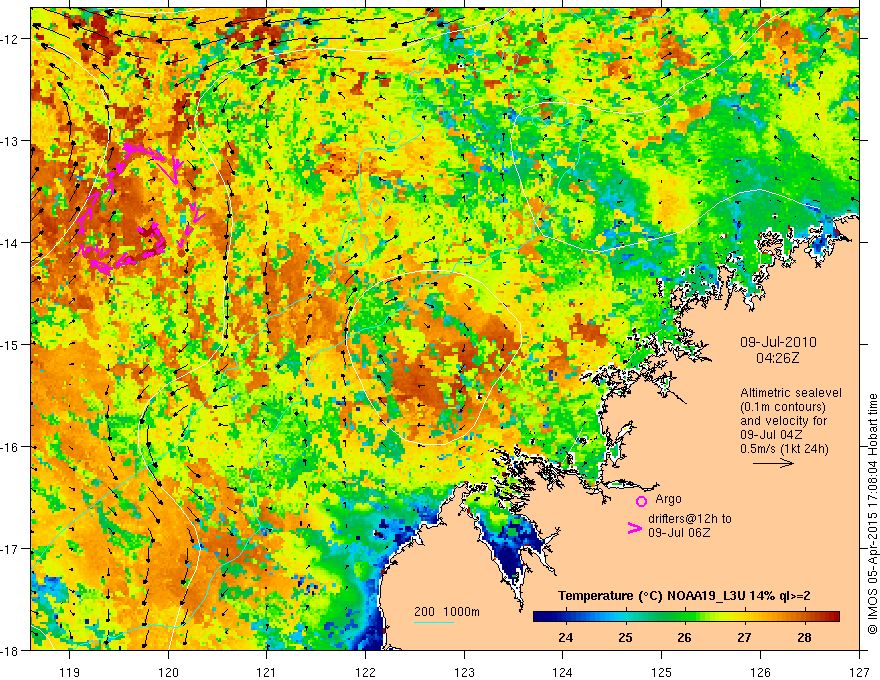
Task: Click the latitude axis label -14
Action: pyautogui.click(x=9, y=242)
